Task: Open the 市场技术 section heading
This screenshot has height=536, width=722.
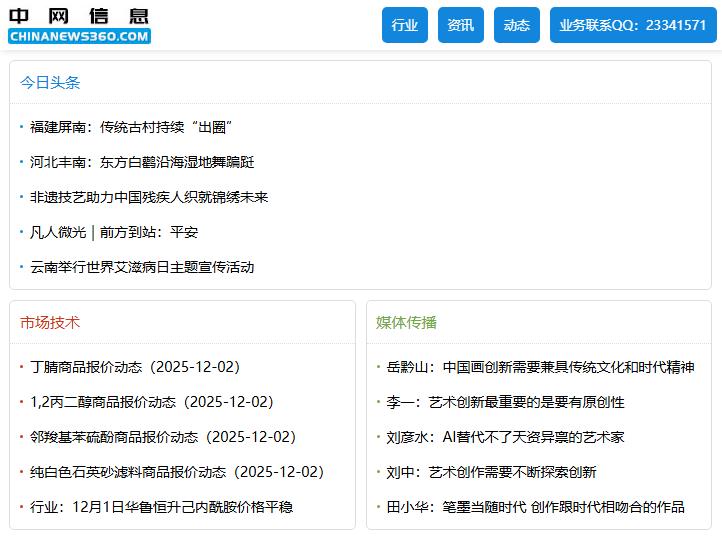Action: coord(50,322)
